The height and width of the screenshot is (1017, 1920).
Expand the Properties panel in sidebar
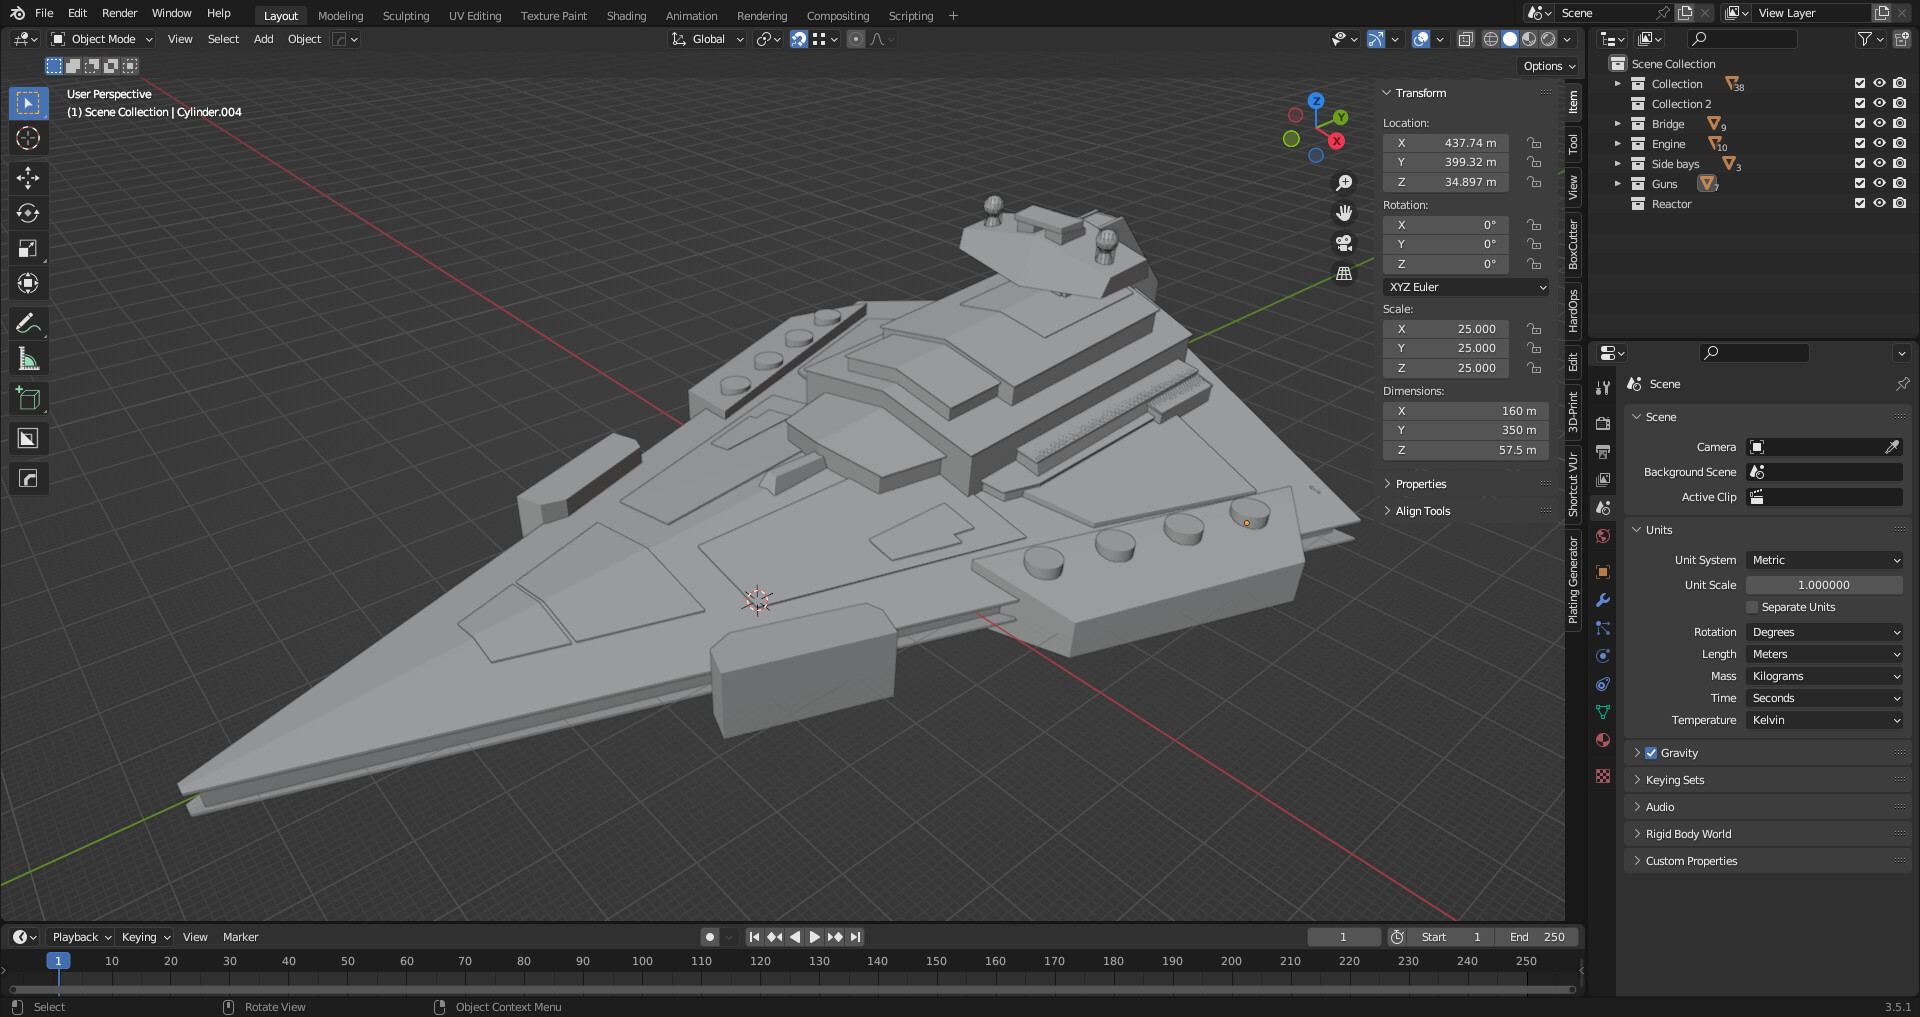pyautogui.click(x=1420, y=484)
